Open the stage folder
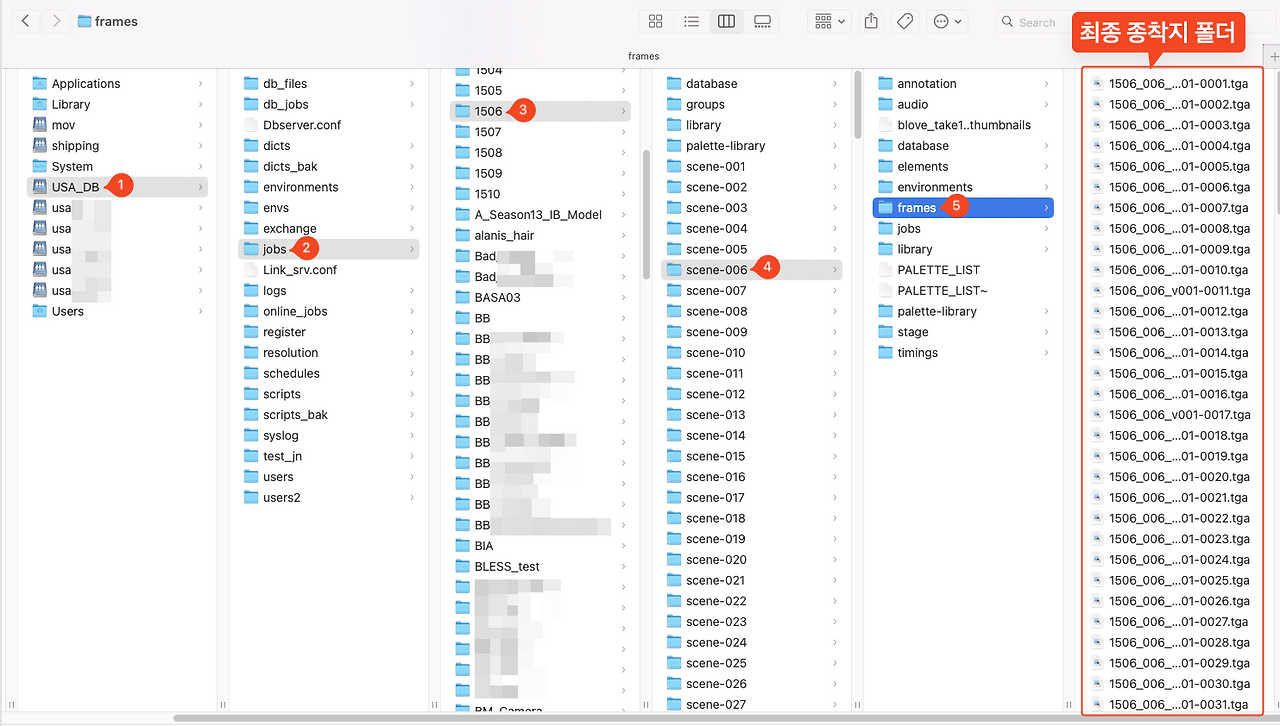The width and height of the screenshot is (1280, 726). [x=963, y=332]
